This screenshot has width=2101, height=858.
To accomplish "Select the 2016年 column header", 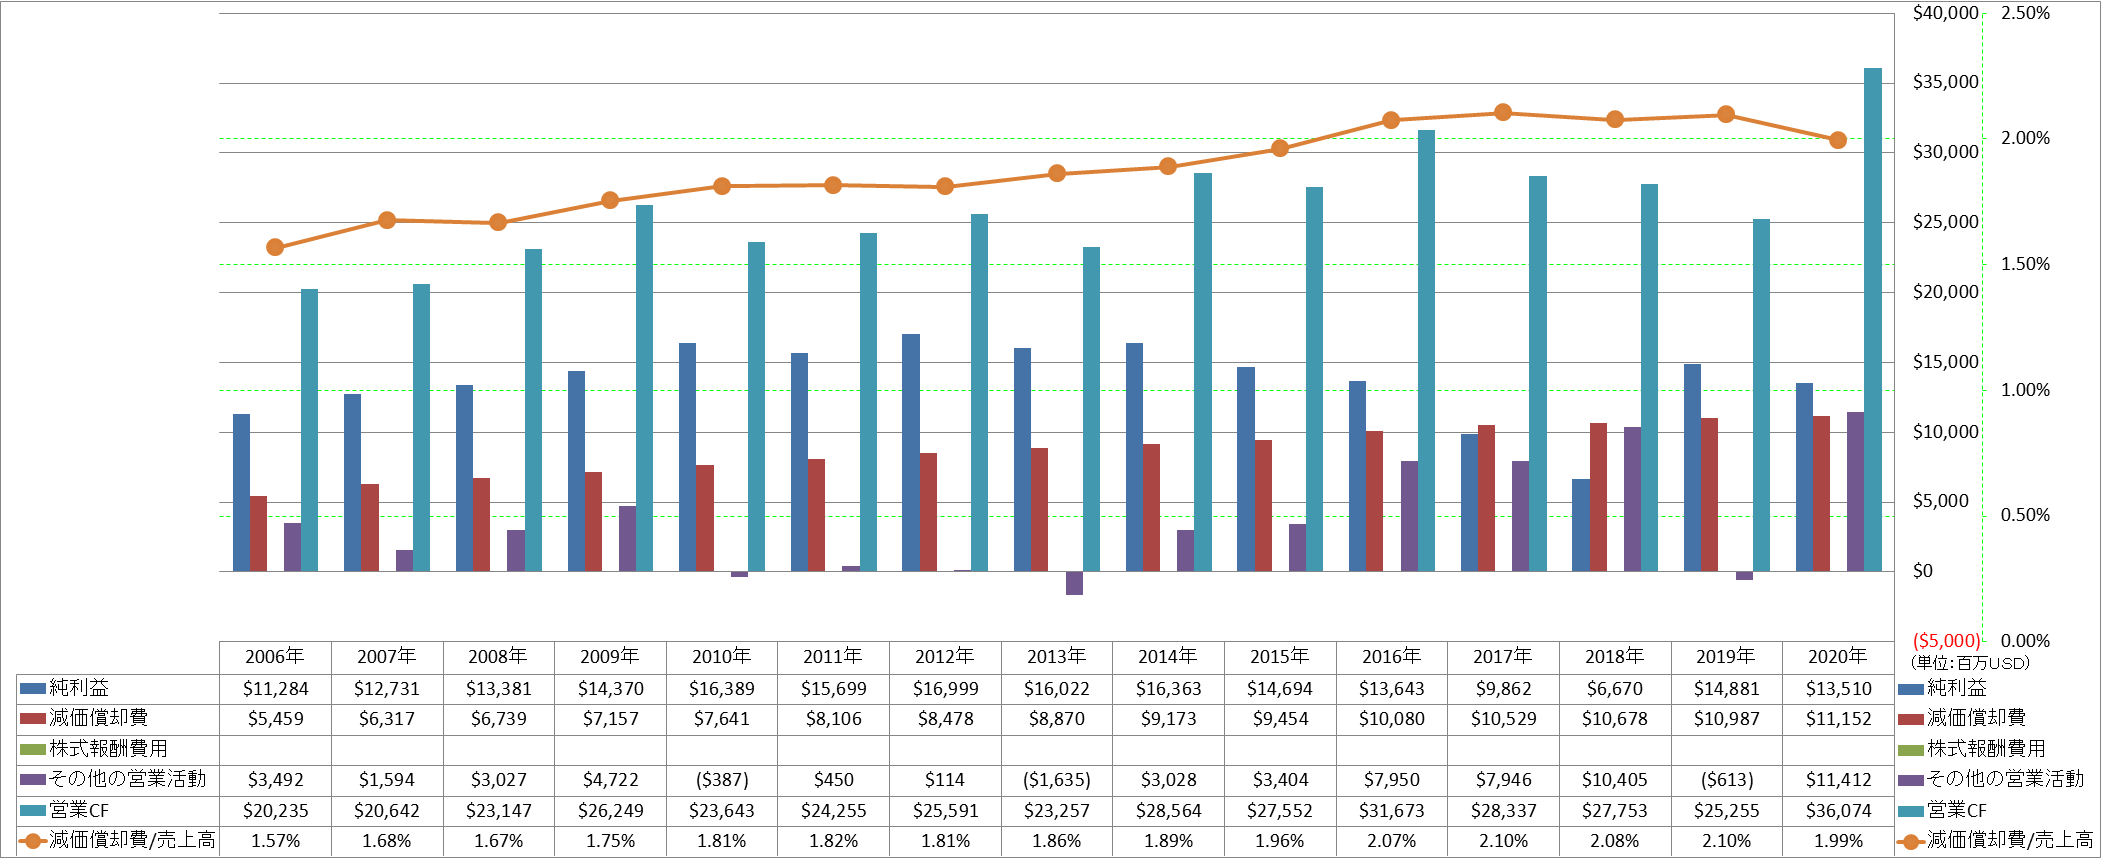I will click(x=1392, y=657).
